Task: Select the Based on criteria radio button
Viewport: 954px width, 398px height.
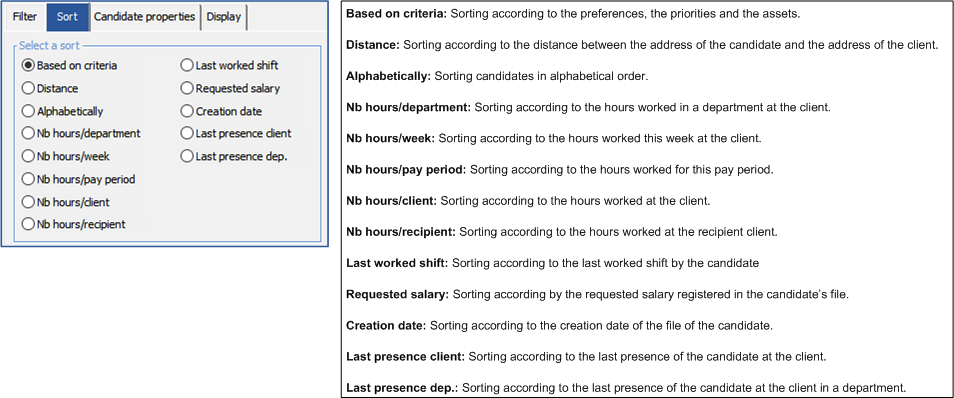Action: click(x=69, y=65)
